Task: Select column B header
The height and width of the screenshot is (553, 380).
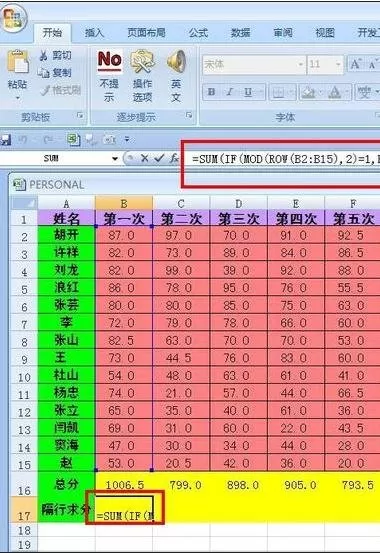Action: 124,203
